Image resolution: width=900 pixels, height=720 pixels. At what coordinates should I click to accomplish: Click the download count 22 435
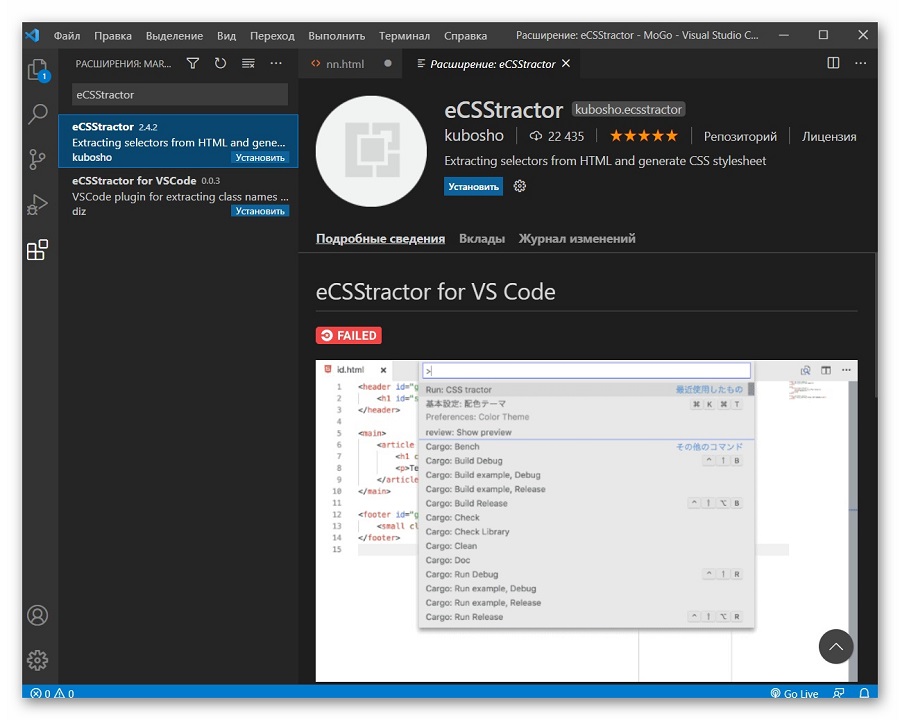(556, 136)
